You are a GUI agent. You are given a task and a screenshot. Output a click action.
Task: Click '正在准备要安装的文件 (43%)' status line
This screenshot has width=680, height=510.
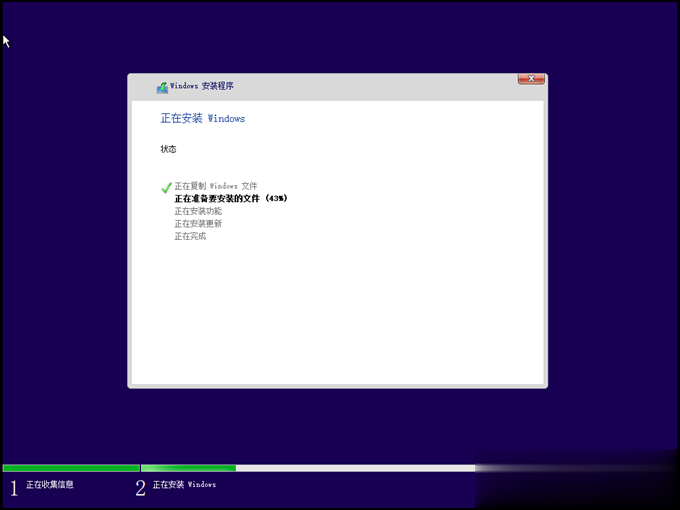coord(231,199)
